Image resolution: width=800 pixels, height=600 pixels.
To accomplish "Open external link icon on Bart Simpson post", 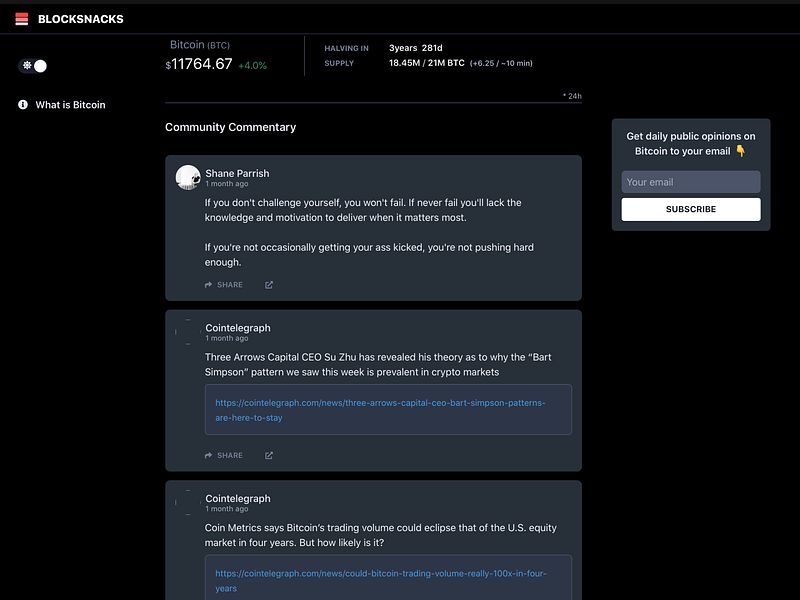I will [269, 455].
